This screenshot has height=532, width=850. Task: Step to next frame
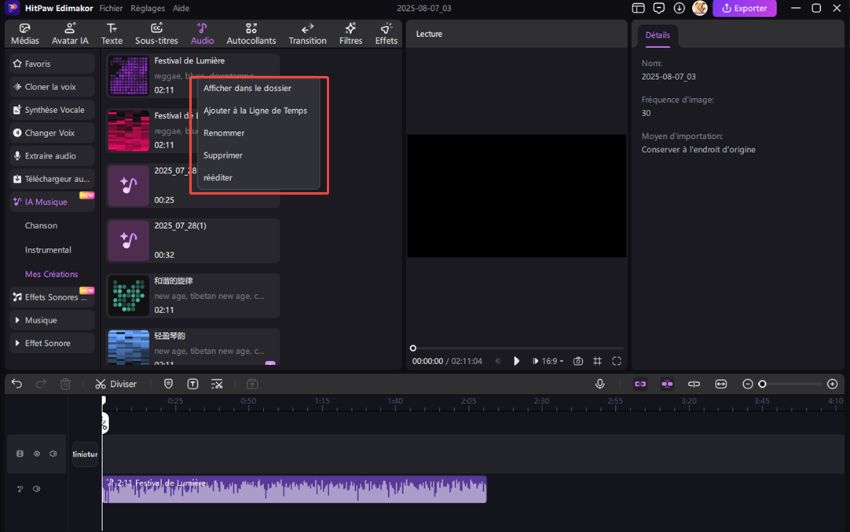tap(535, 361)
